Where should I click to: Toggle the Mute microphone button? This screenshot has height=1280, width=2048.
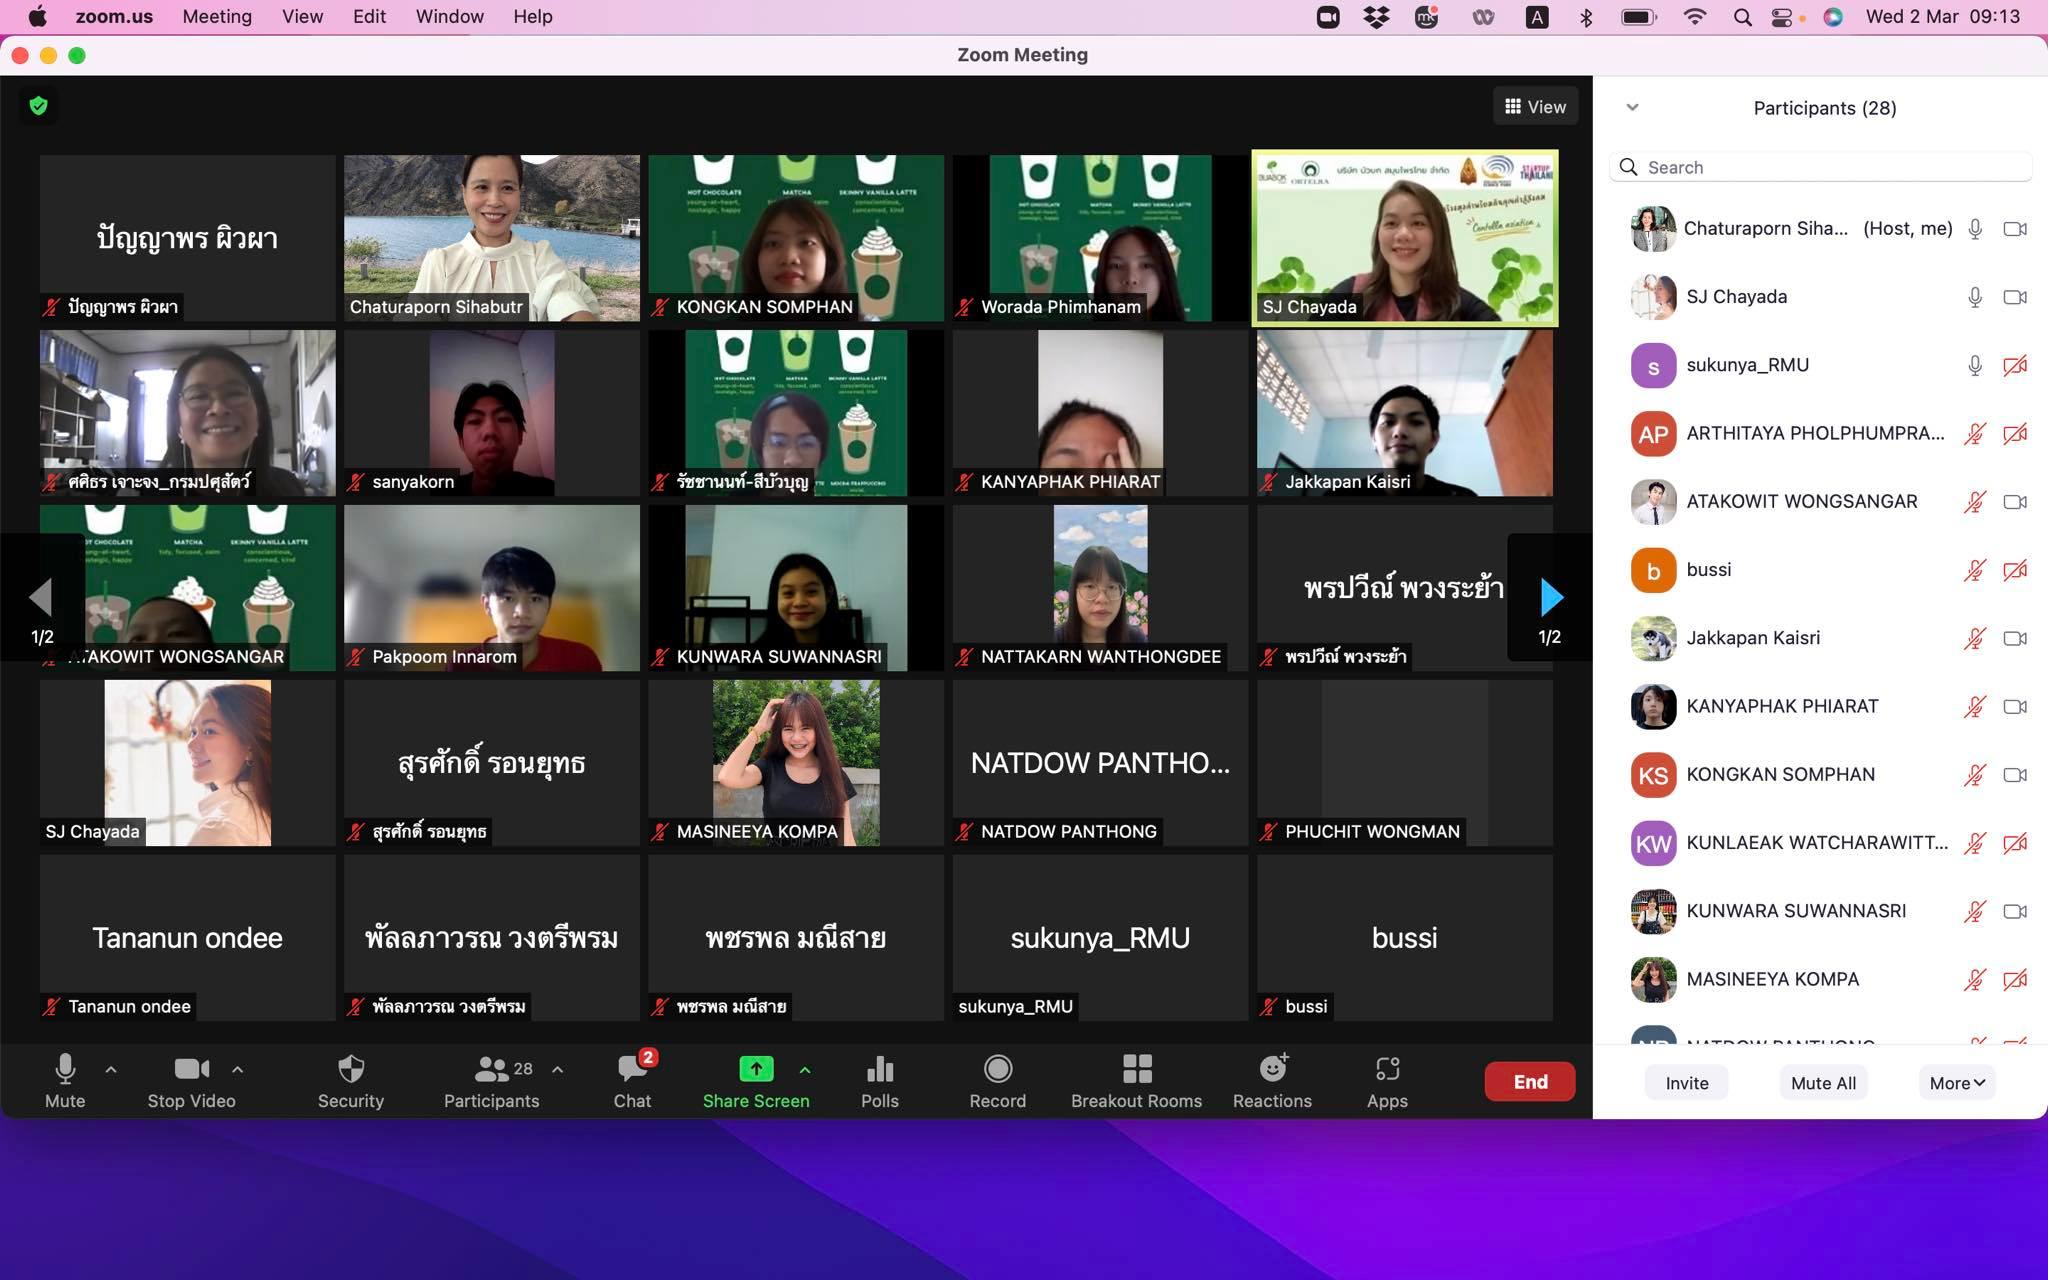[x=65, y=1080]
